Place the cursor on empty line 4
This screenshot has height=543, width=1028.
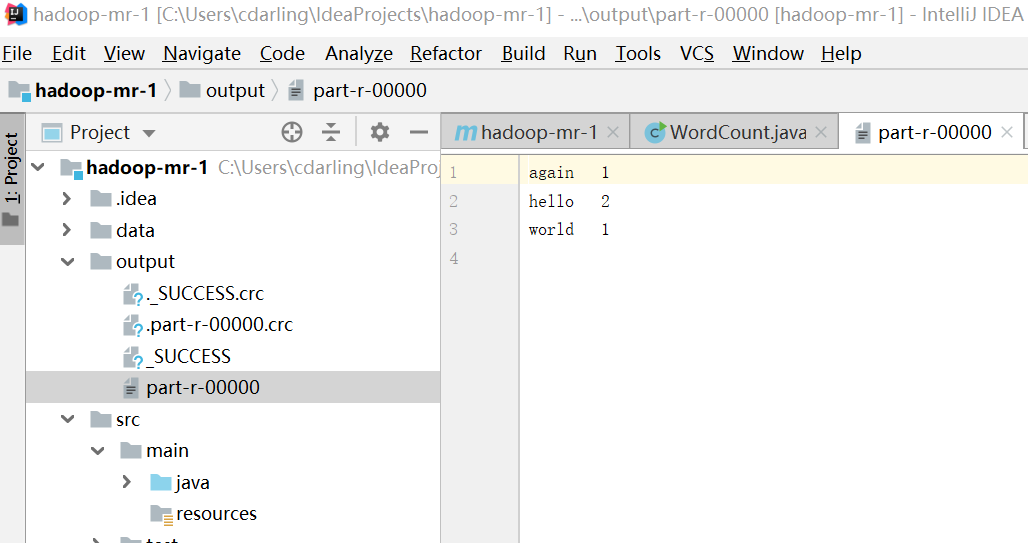pos(774,258)
